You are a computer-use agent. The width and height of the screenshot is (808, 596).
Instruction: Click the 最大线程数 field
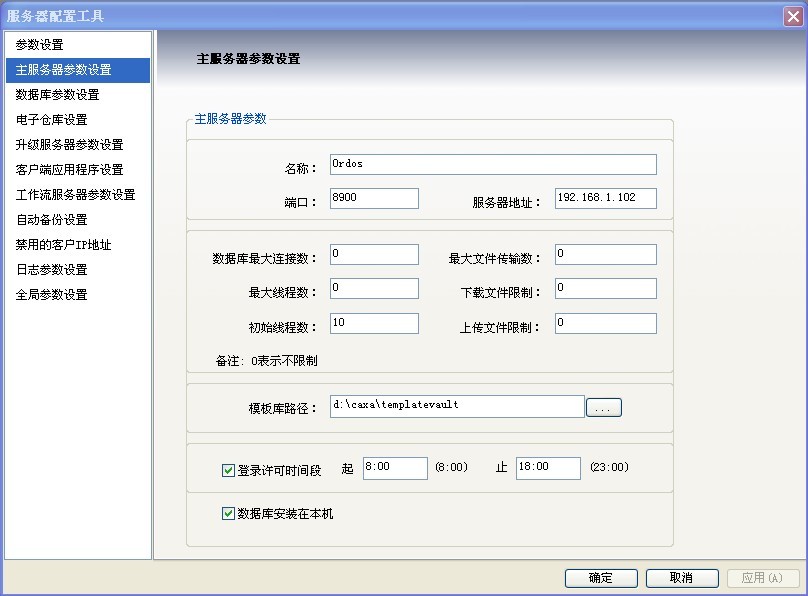click(x=374, y=288)
